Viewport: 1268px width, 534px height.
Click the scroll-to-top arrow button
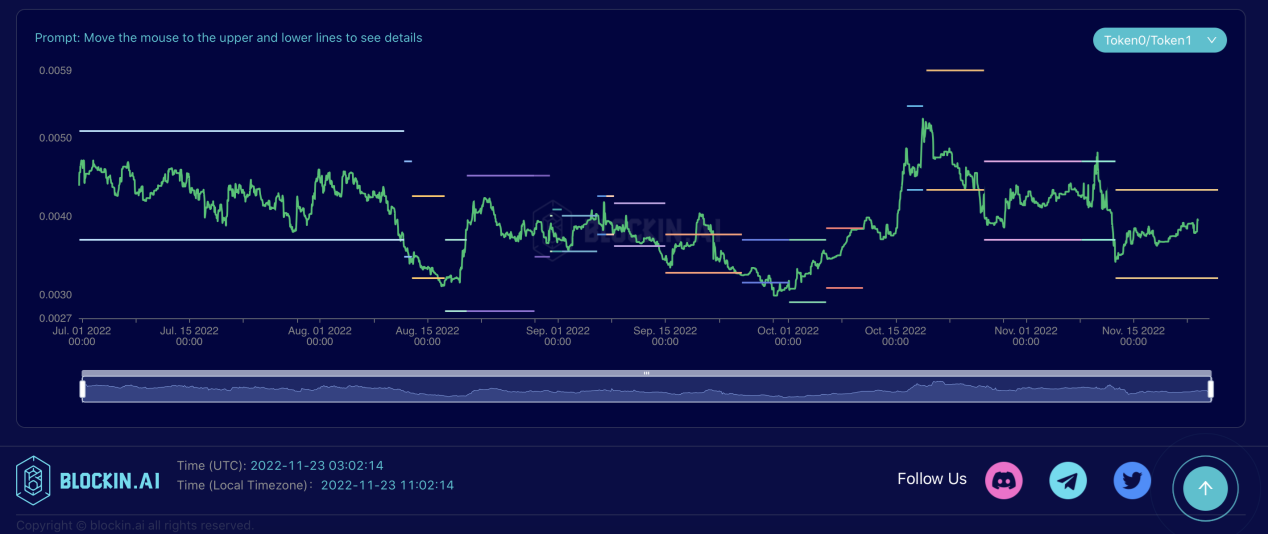pos(1205,488)
